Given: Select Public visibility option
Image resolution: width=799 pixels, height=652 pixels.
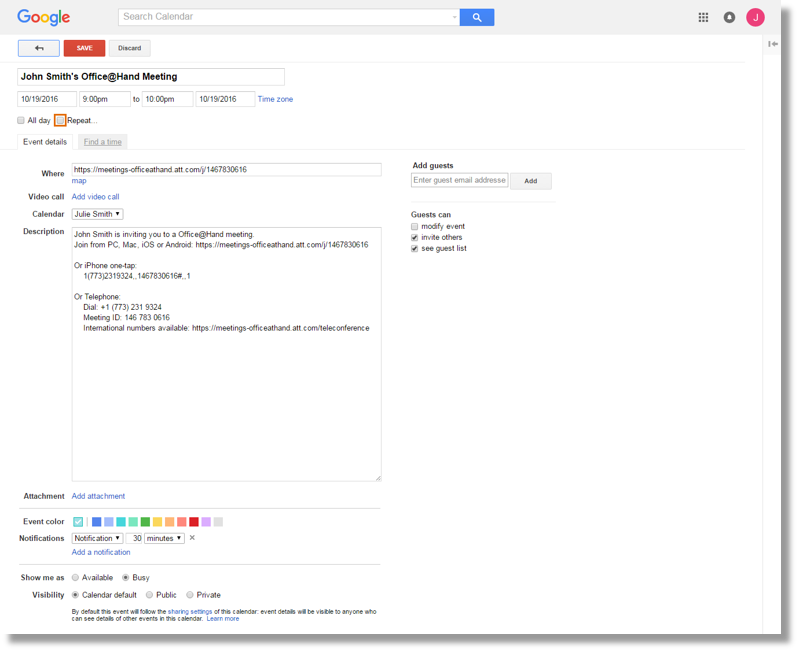Looking at the screenshot, I should (x=149, y=595).
